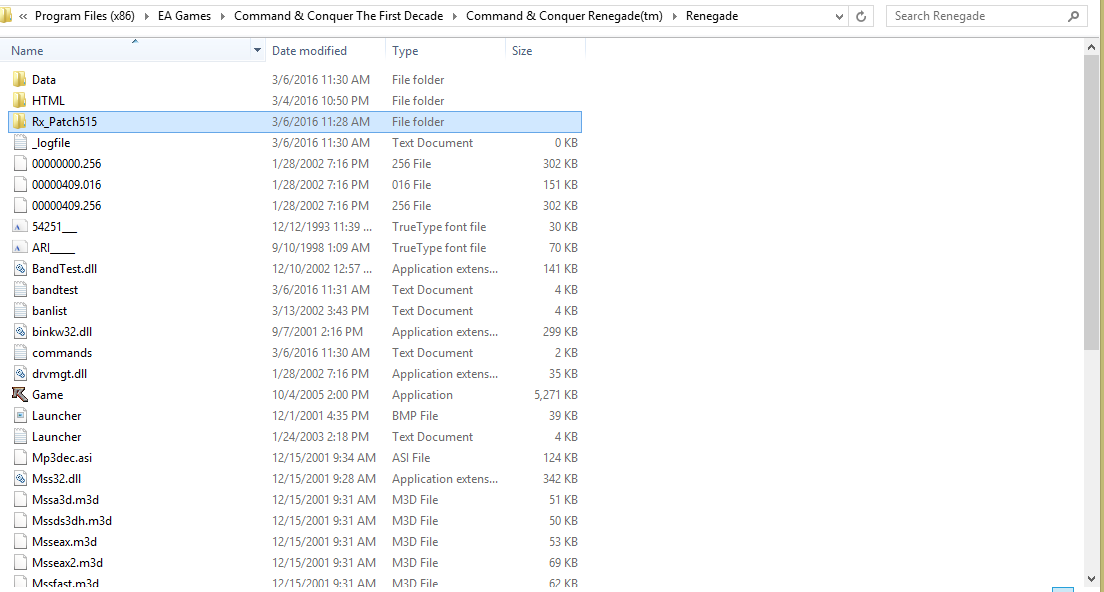The width and height of the screenshot is (1104, 592).
Task: Click the Launcher text document icon
Action: [x=20, y=437]
